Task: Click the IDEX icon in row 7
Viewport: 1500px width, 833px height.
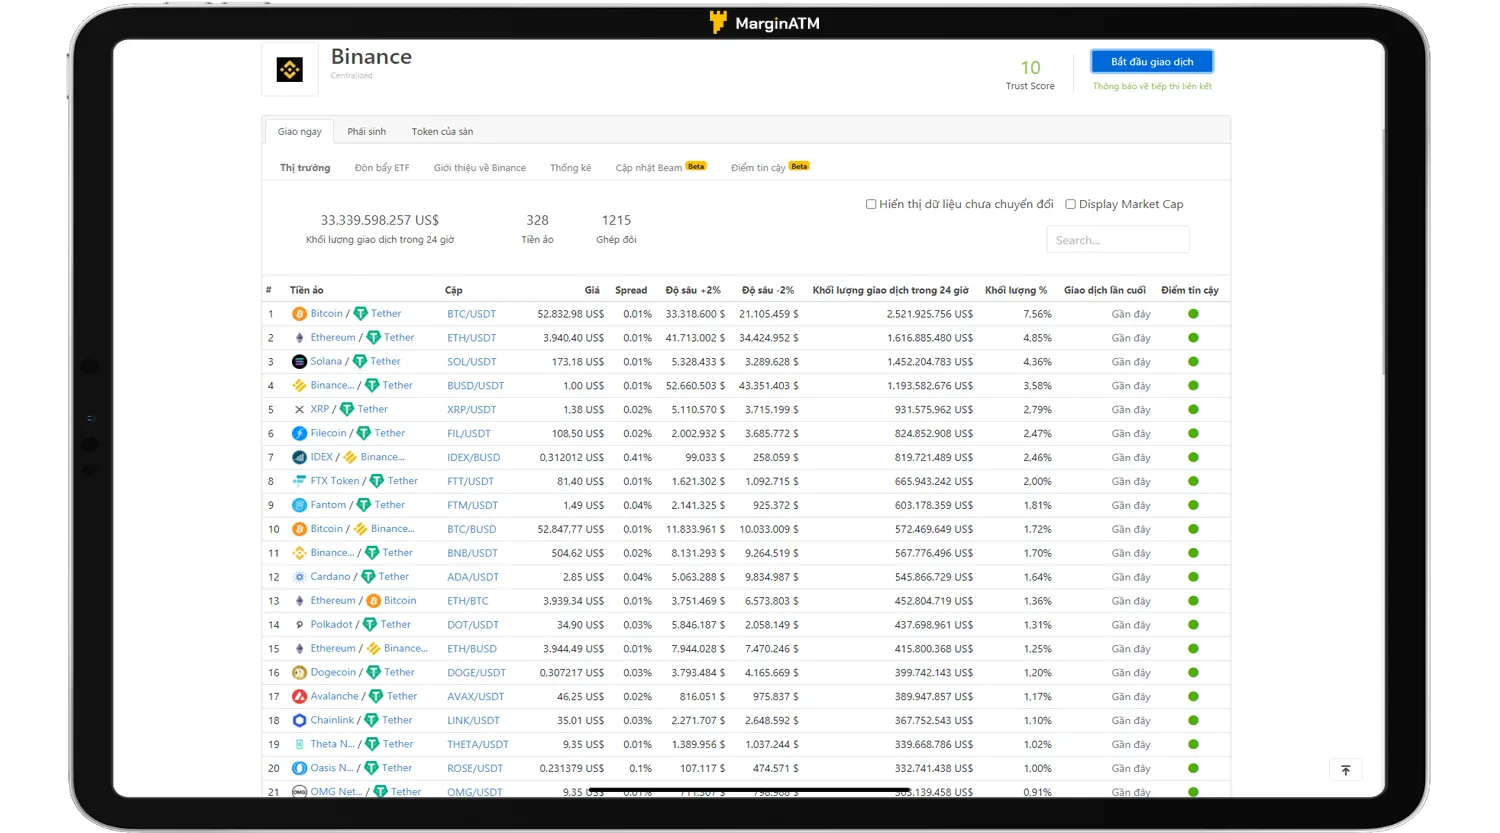Action: (299, 457)
